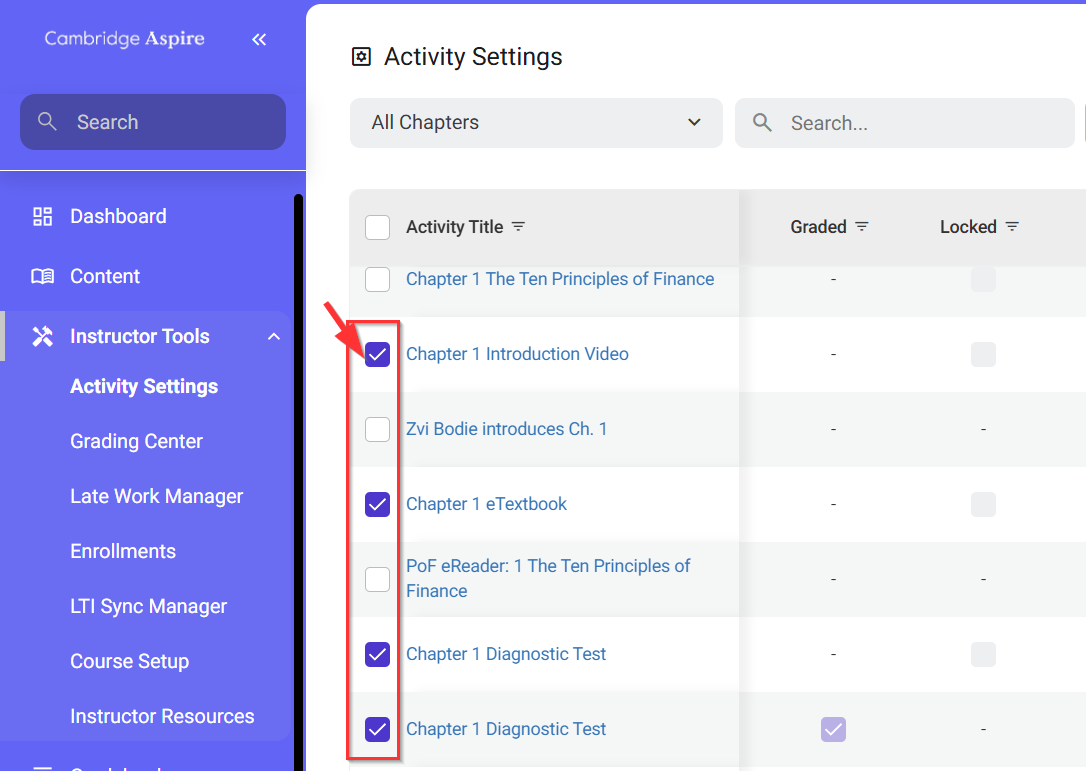Open Chapter 1 Introduction Video link

517,354
